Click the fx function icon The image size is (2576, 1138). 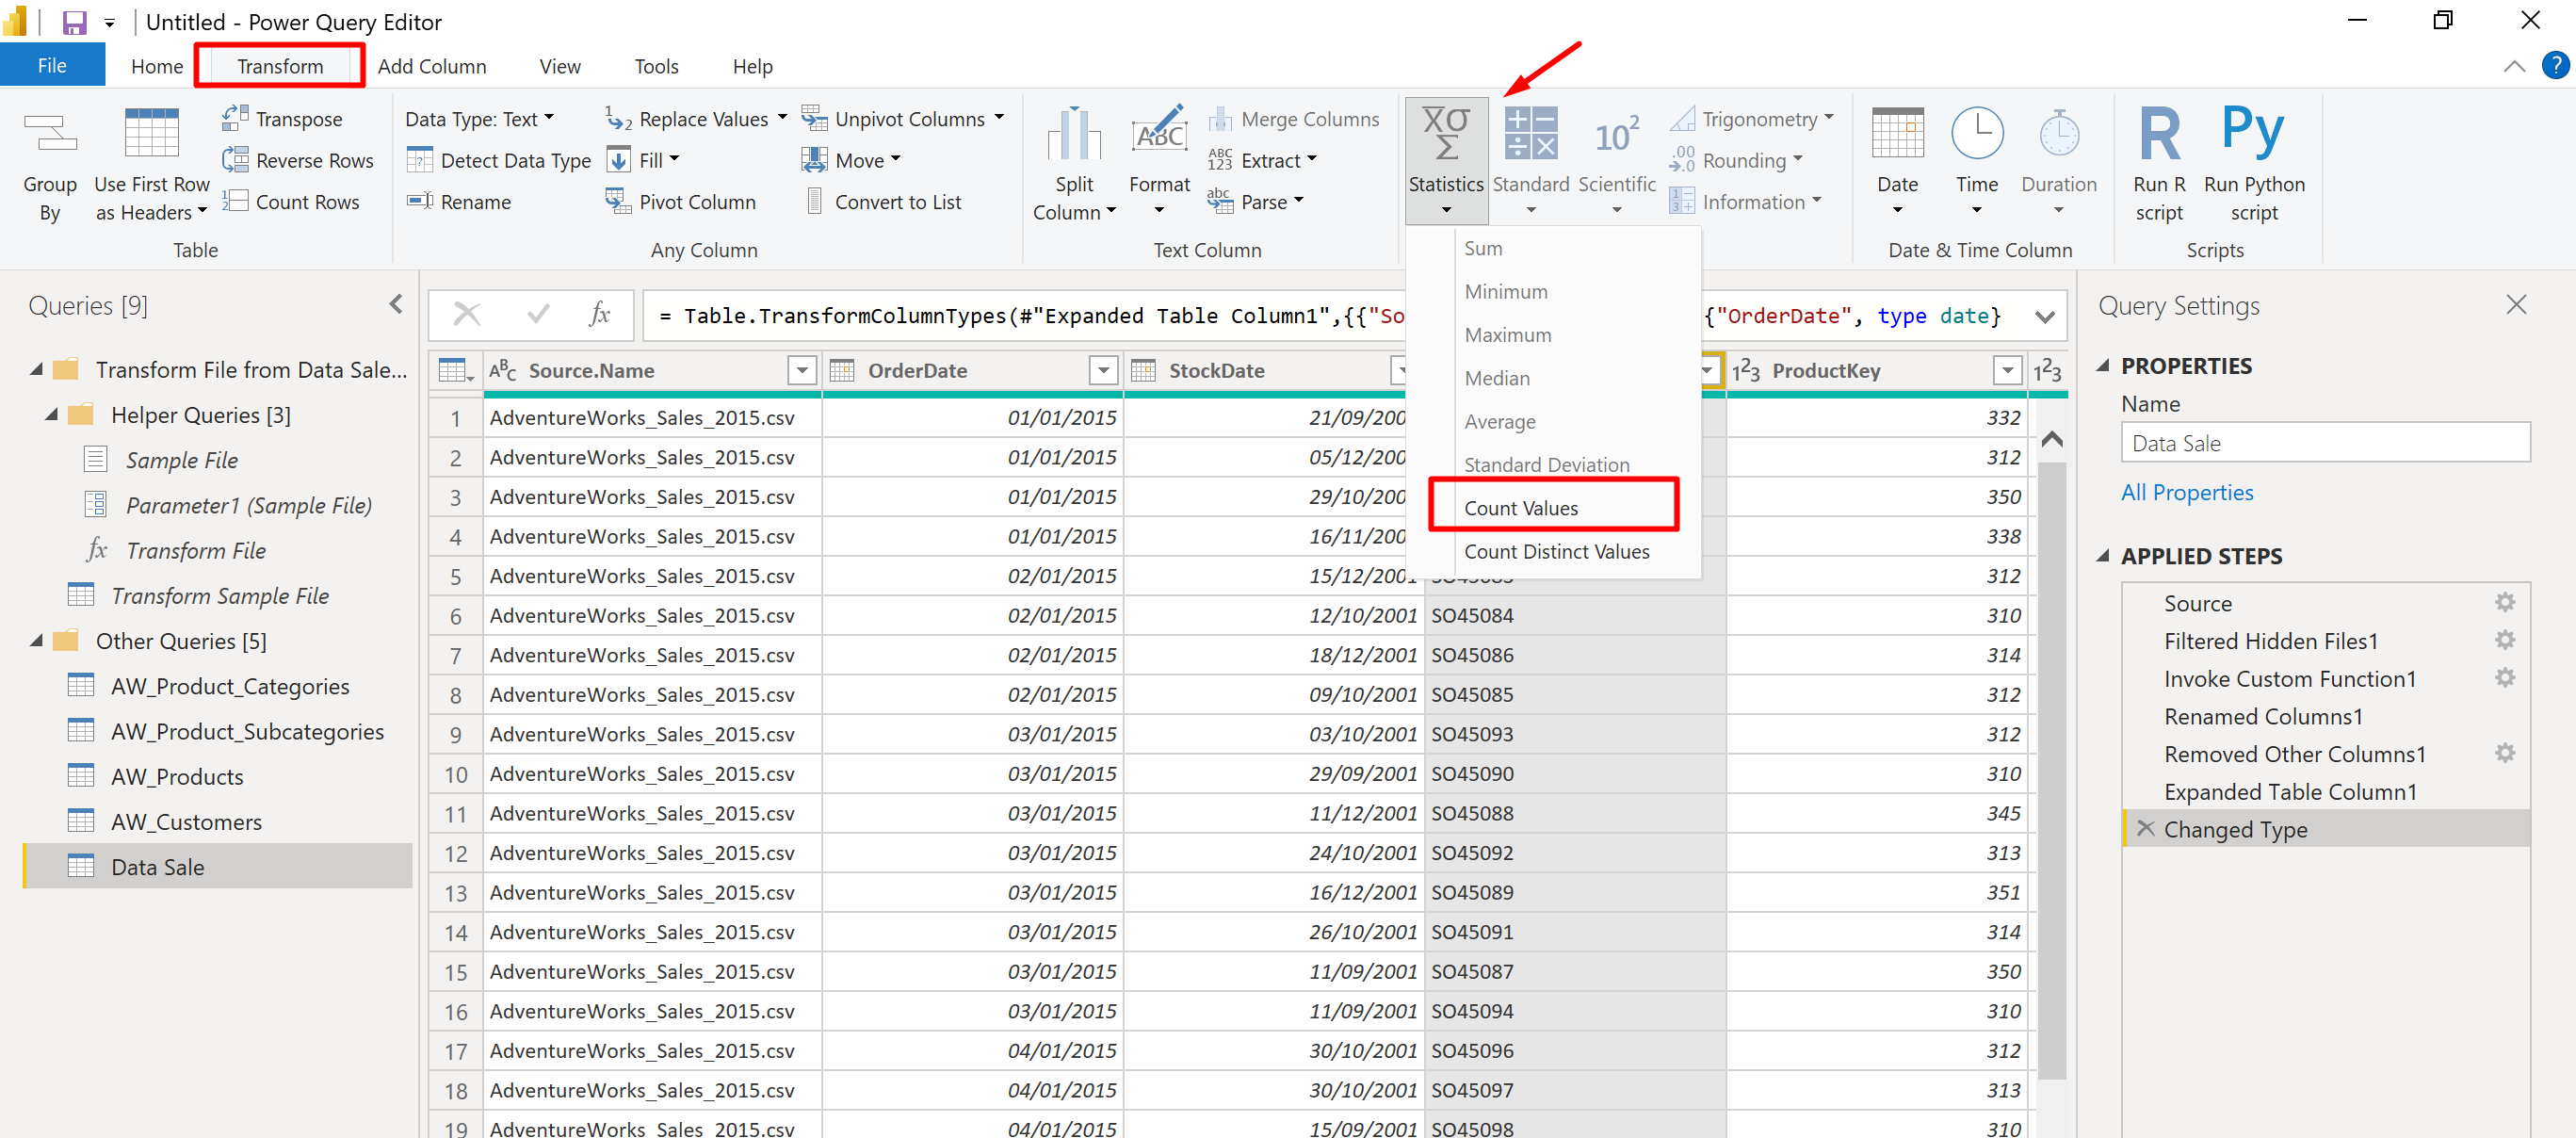coord(599,315)
